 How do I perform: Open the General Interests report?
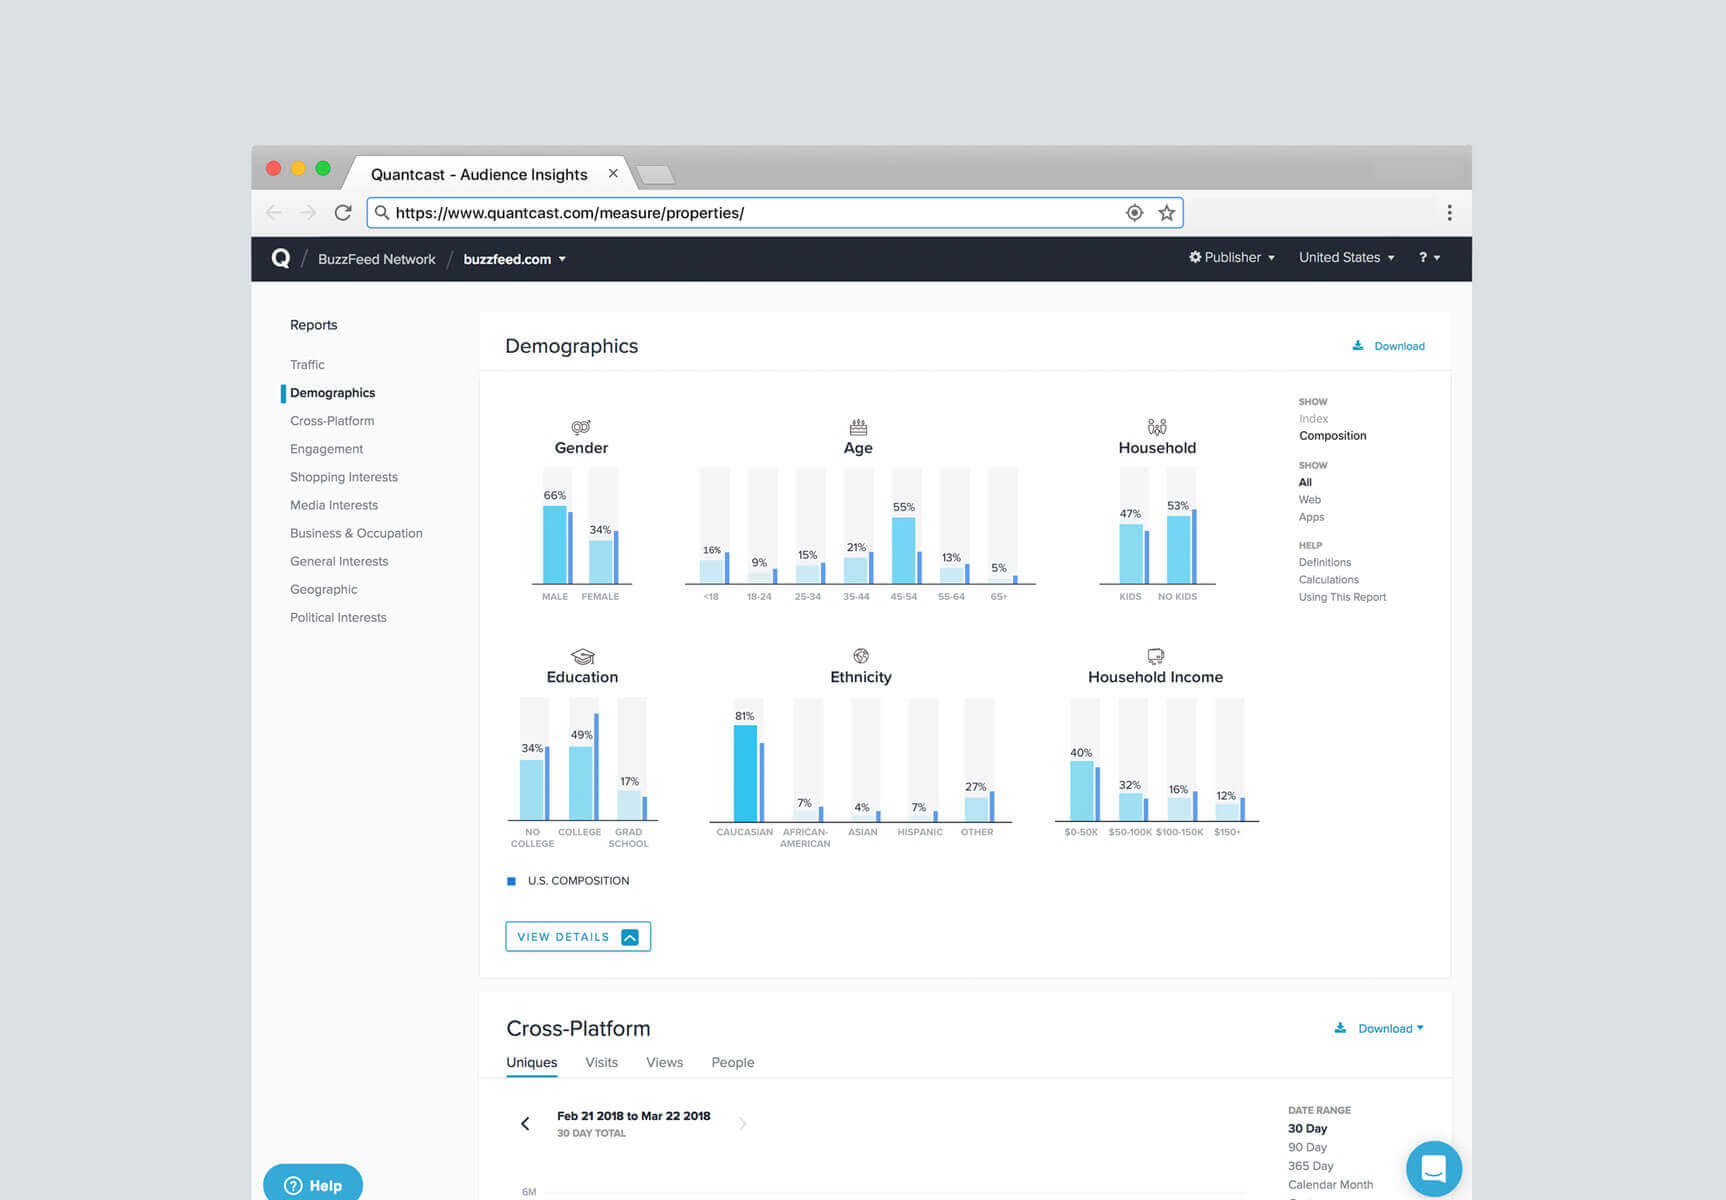338,561
